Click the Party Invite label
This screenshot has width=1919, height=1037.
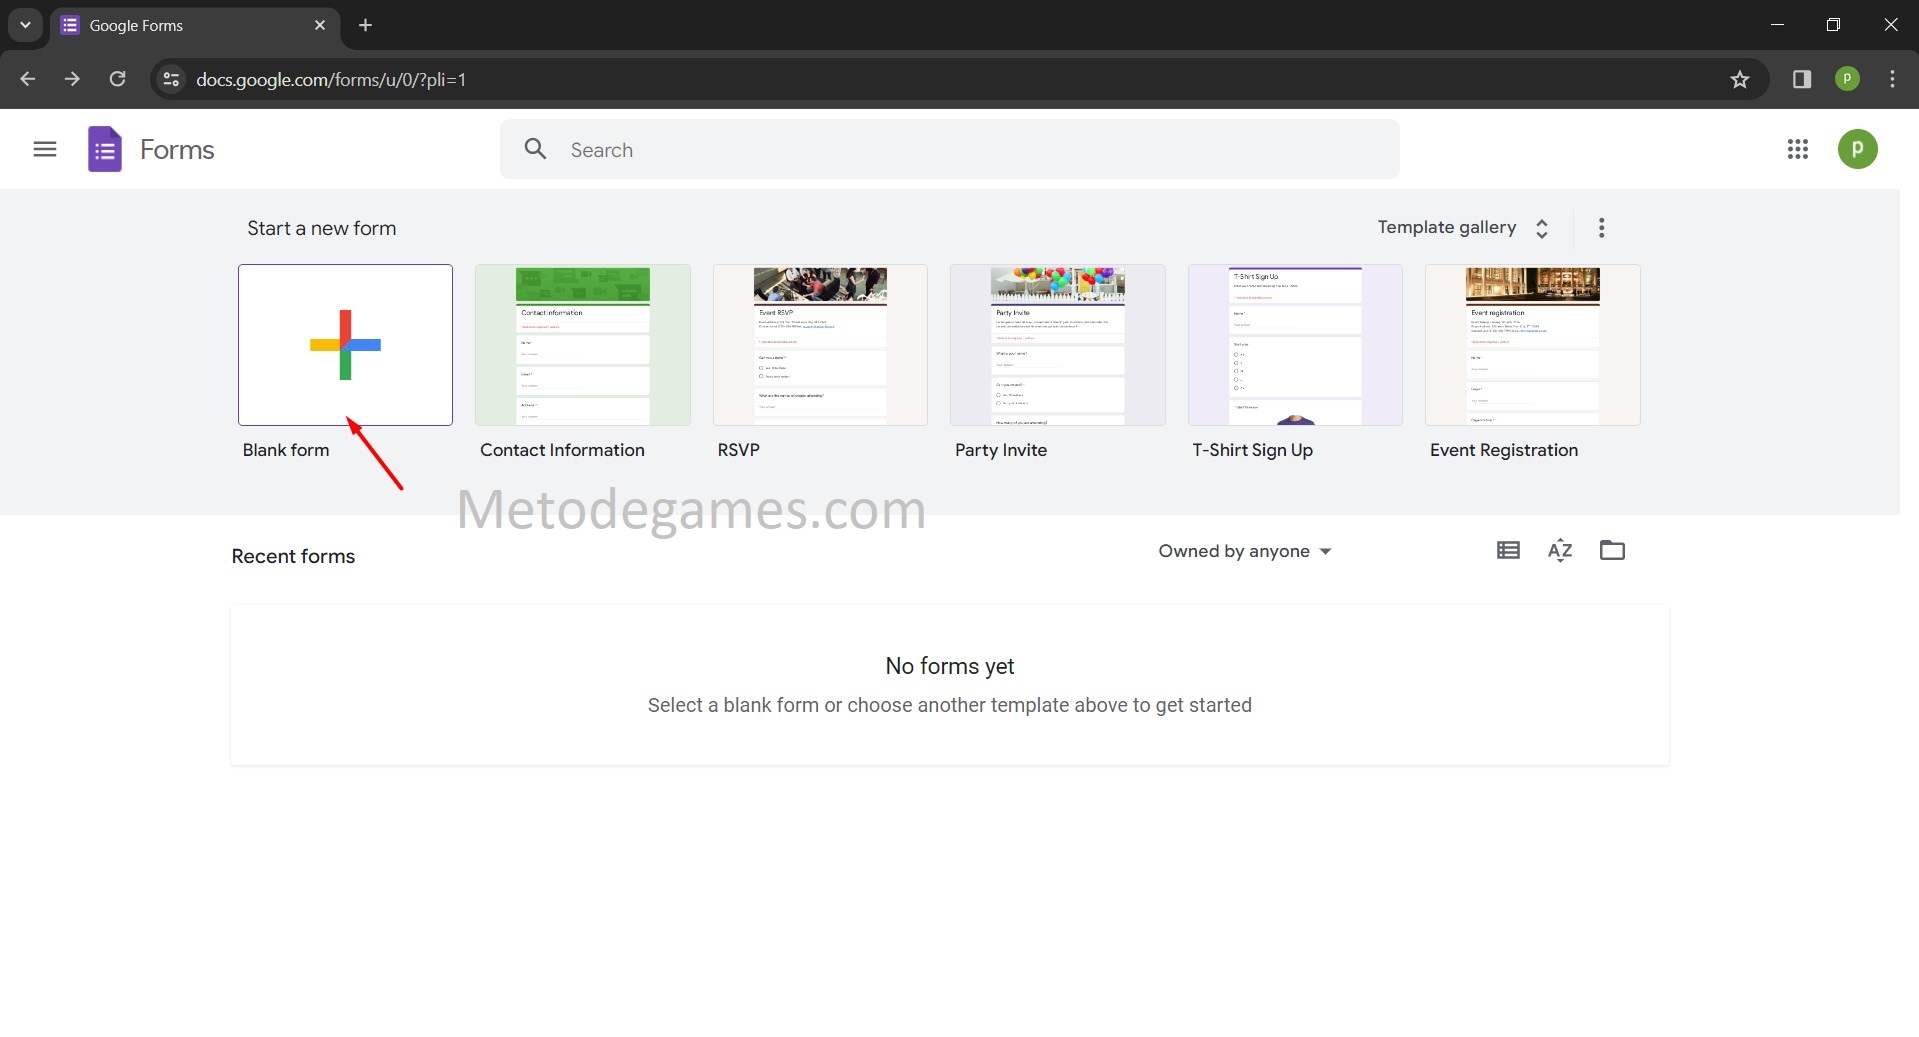point(1001,450)
